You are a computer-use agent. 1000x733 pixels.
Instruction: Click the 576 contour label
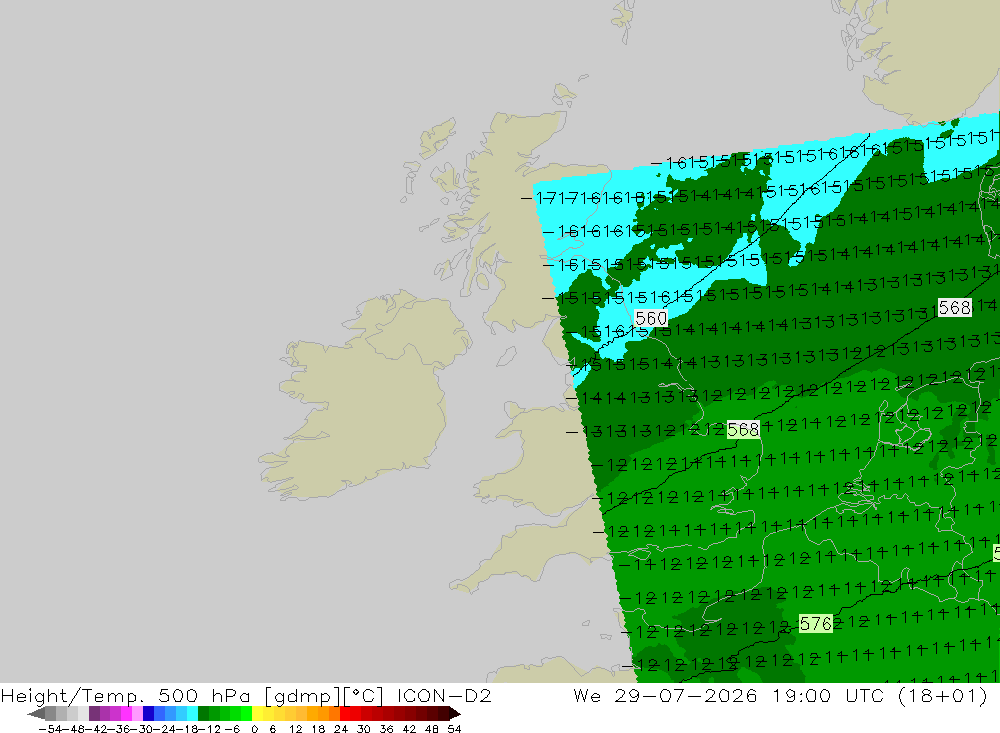816,623
